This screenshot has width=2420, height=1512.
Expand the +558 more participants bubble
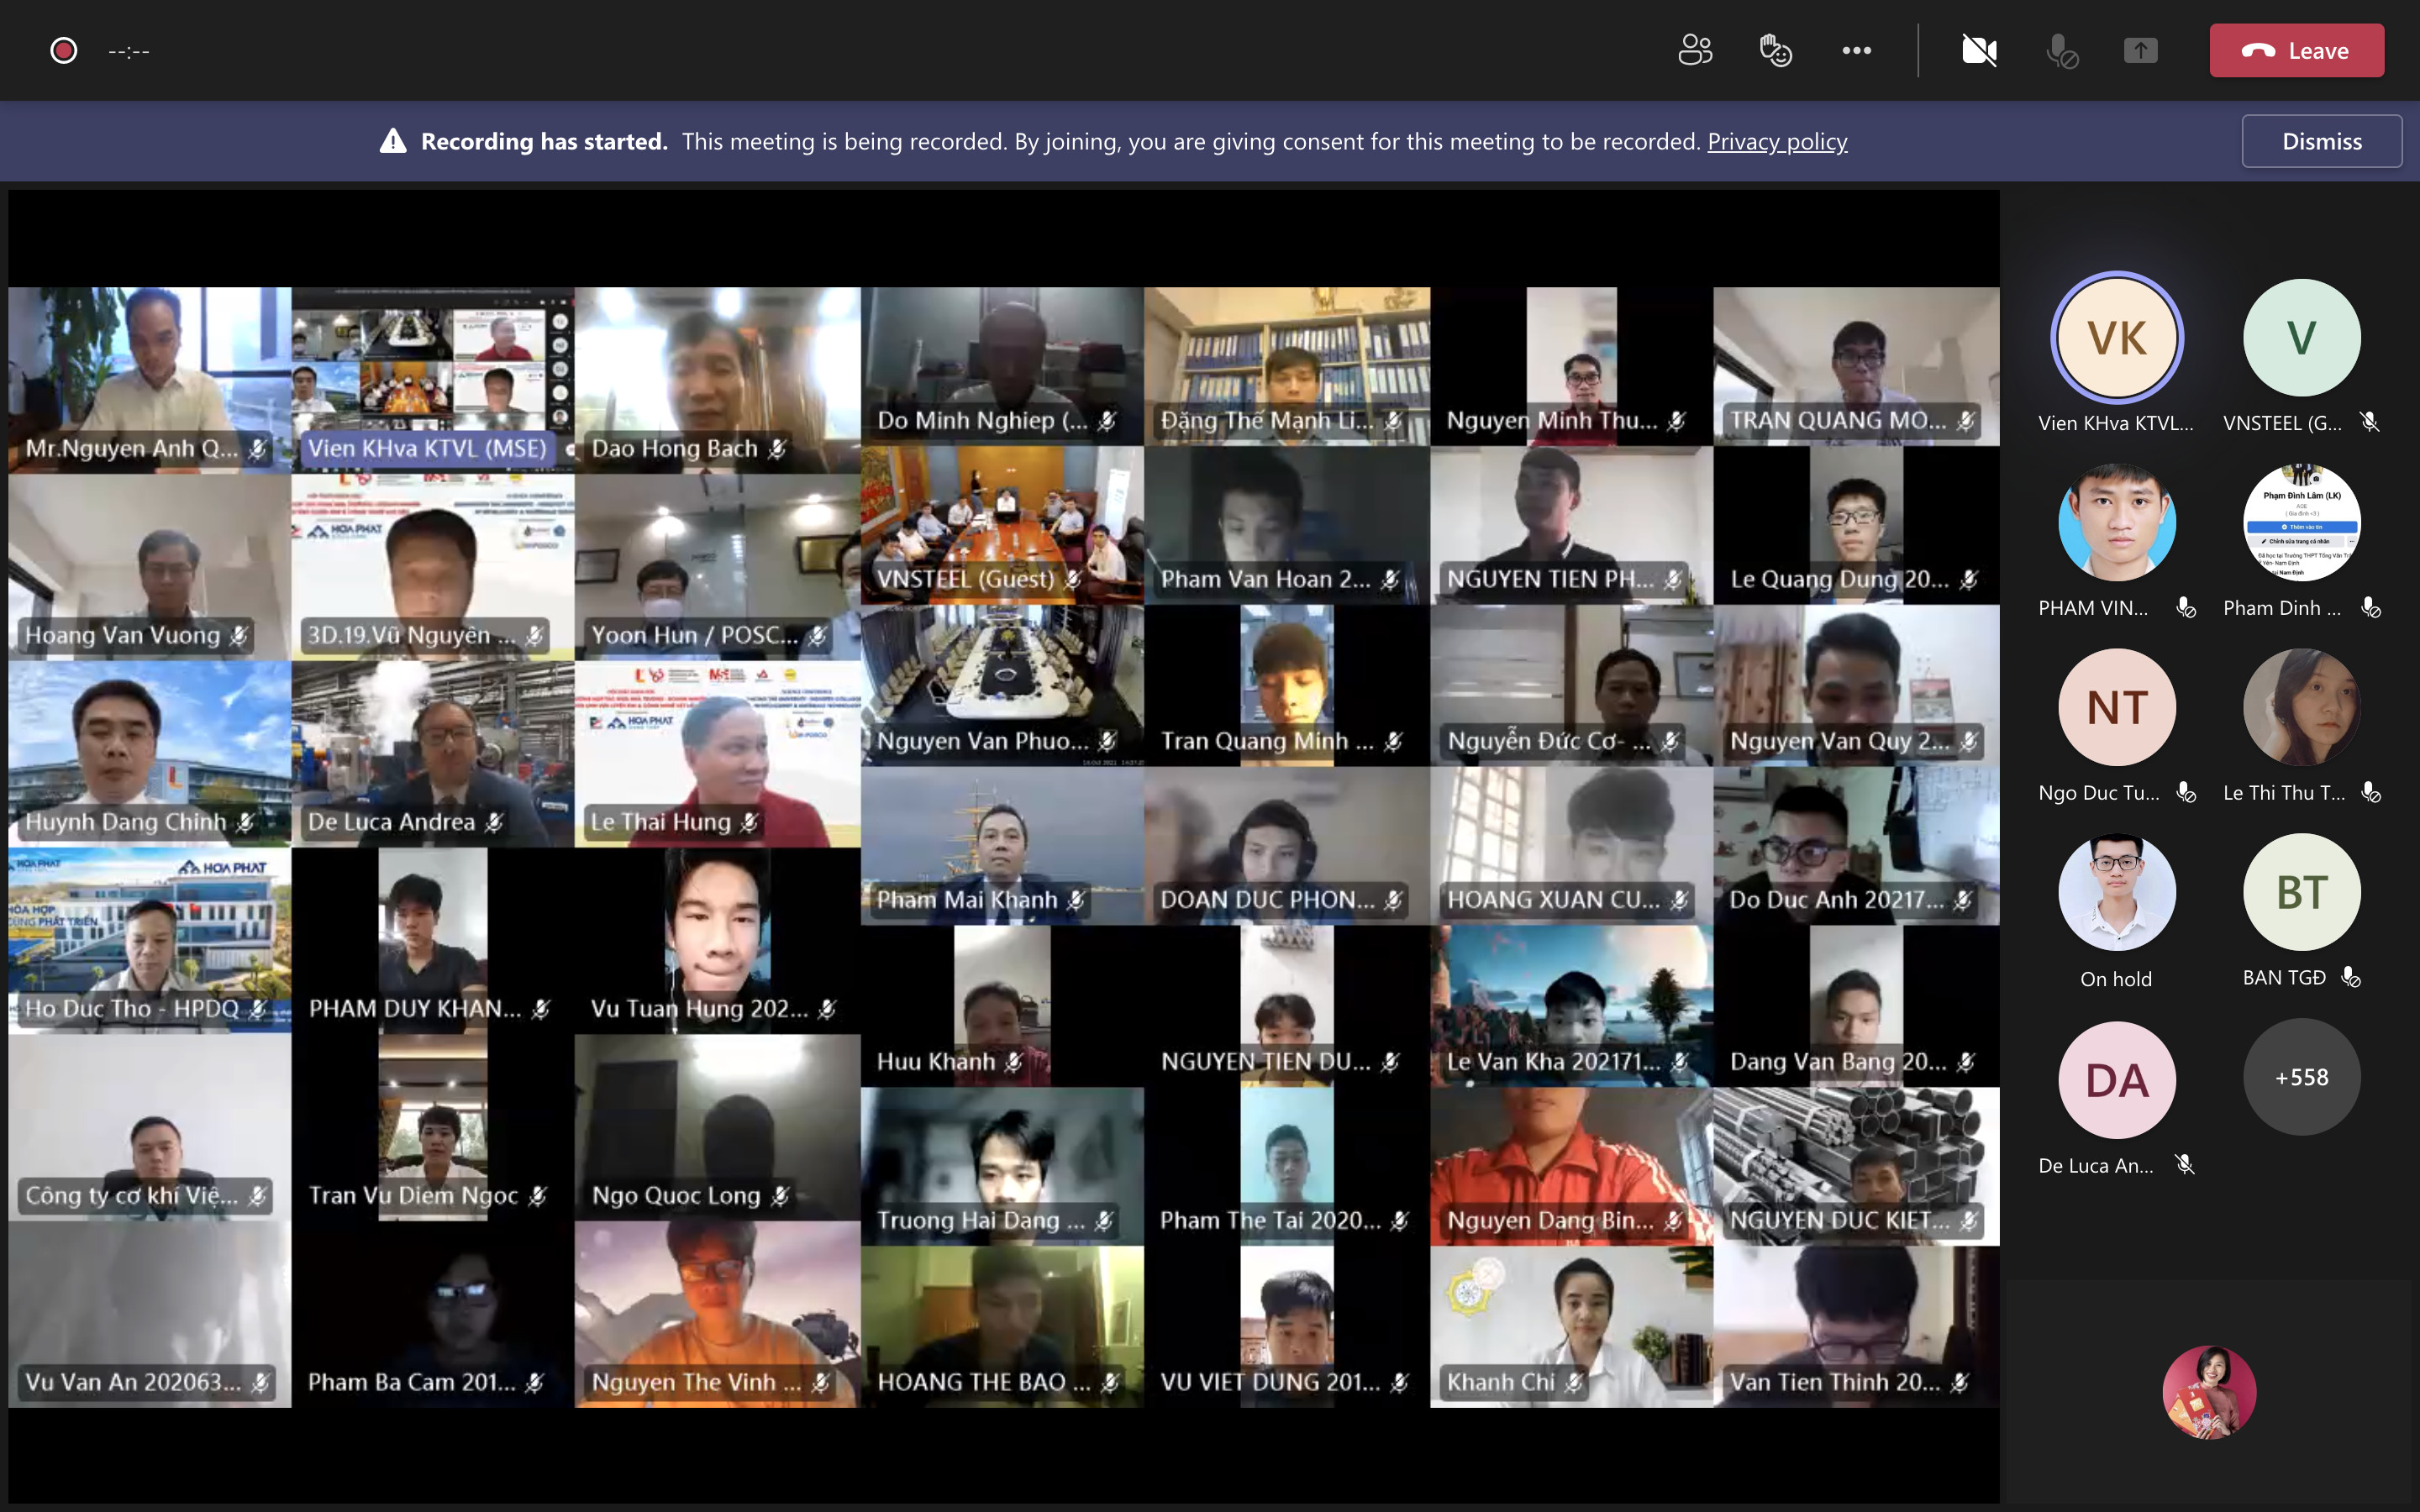(x=2301, y=1077)
